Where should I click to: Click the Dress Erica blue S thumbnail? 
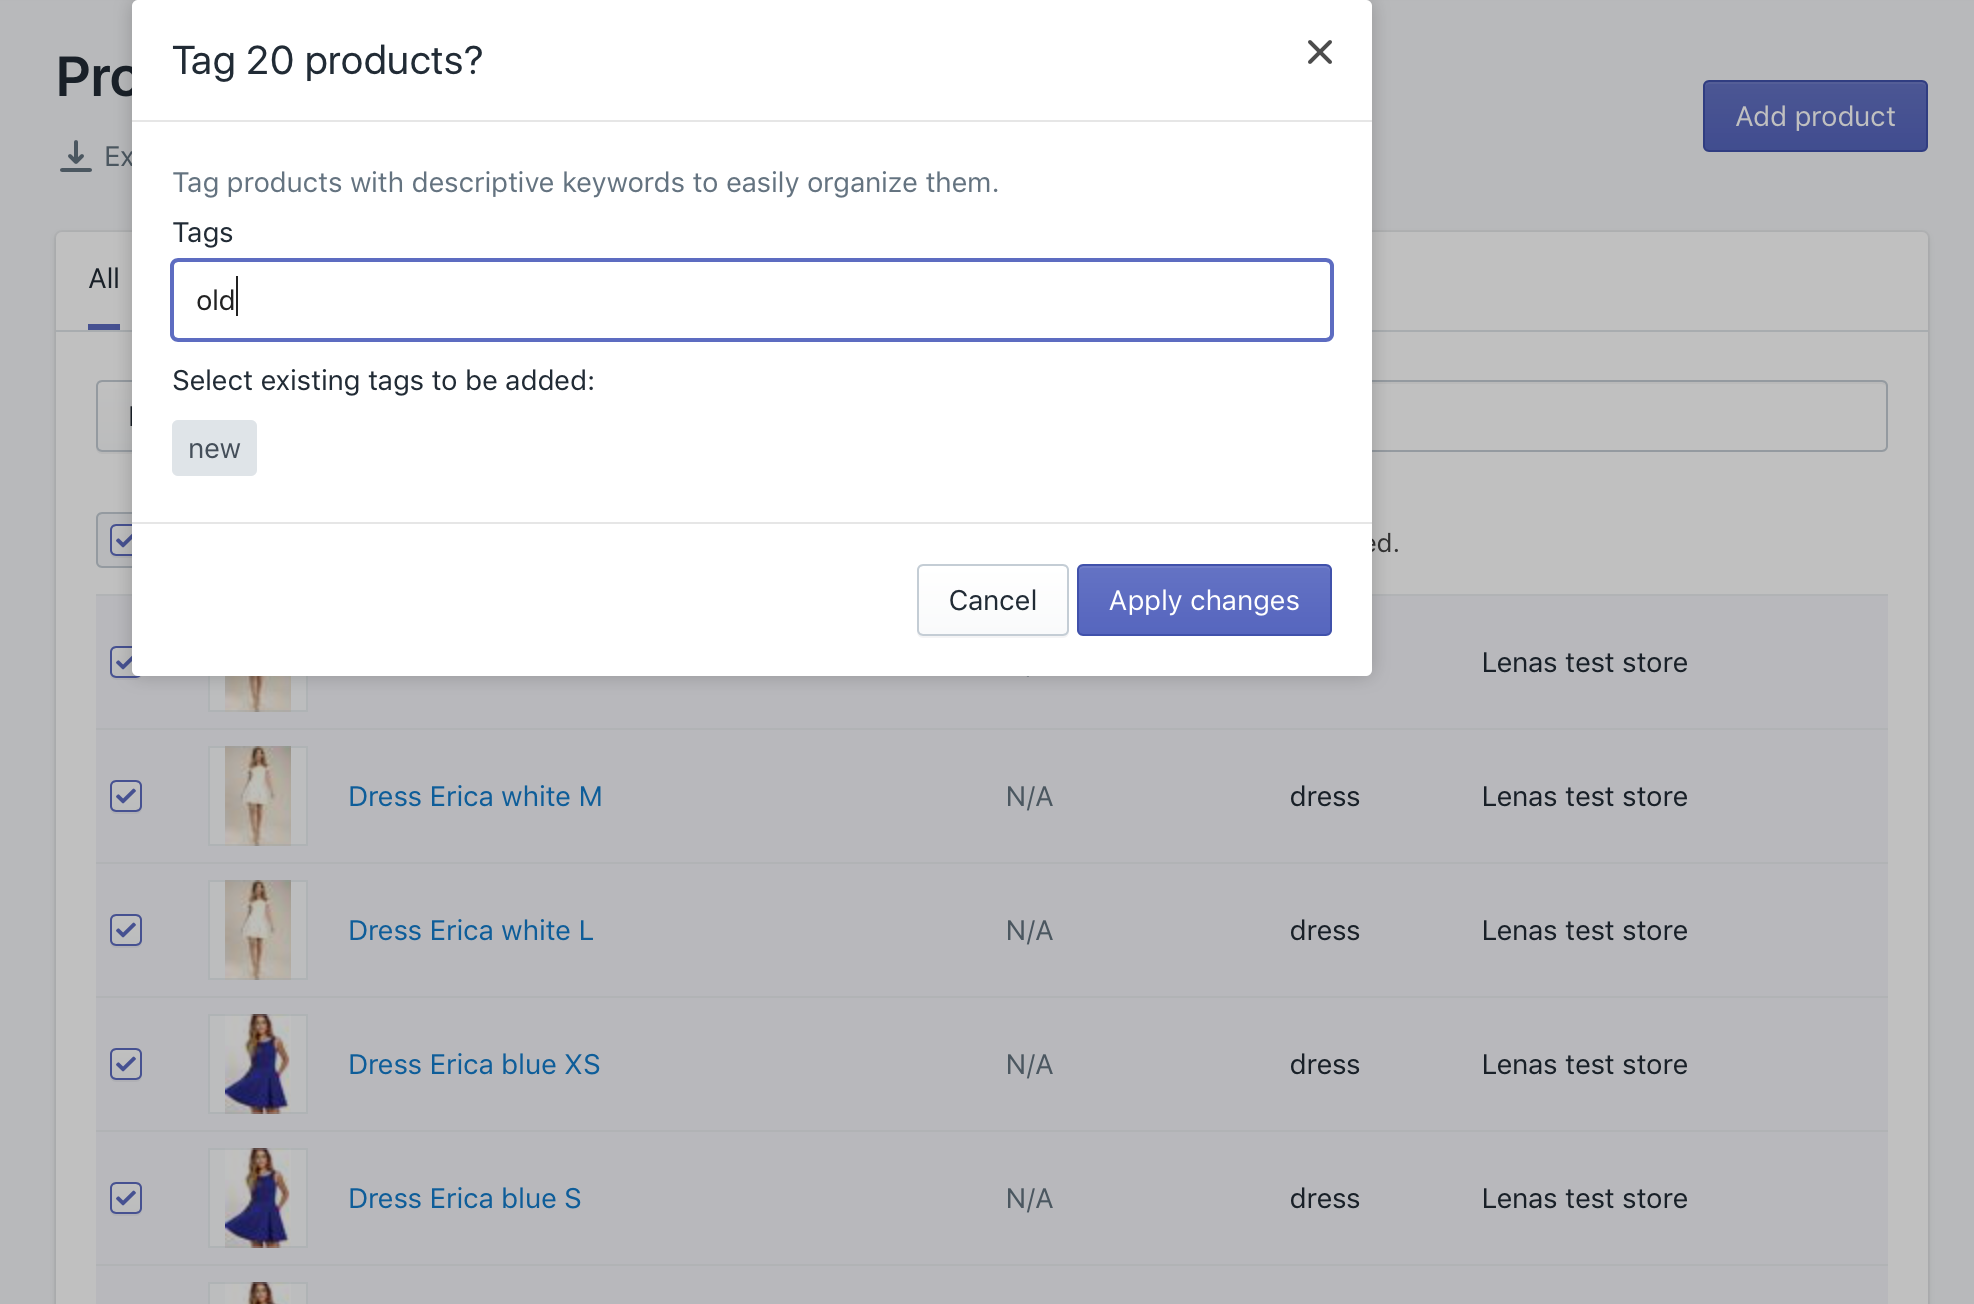tap(258, 1198)
